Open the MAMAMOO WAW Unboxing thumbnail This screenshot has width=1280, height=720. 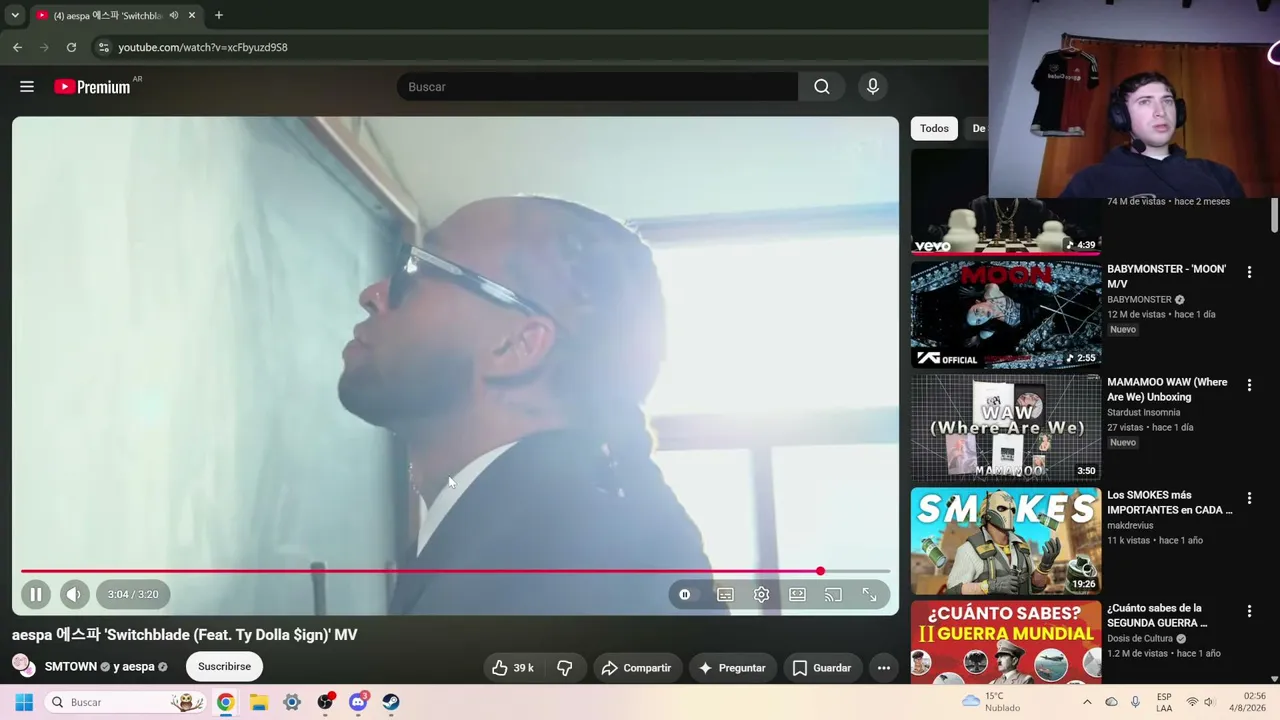[1006, 427]
